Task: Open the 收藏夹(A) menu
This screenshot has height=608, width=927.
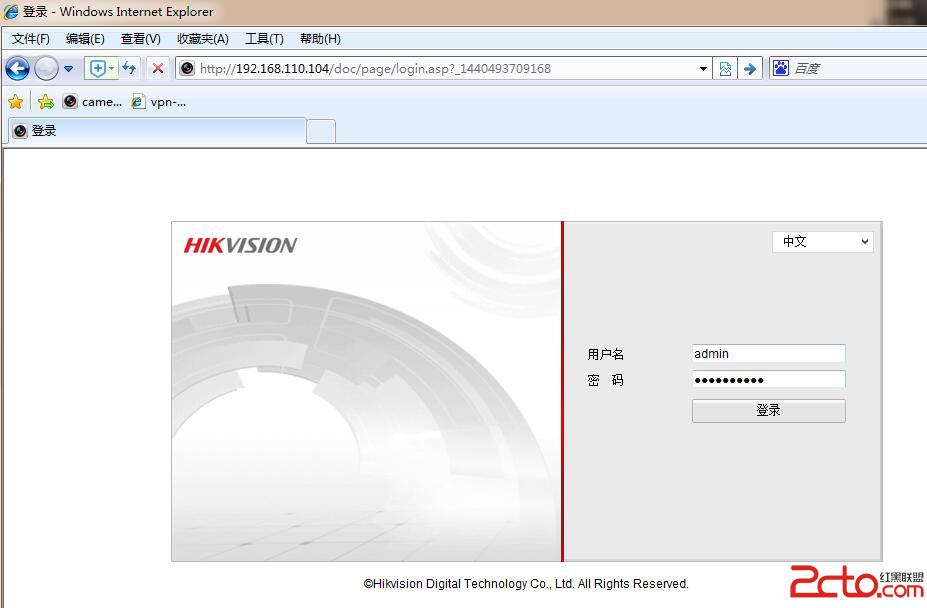Action: 203,39
